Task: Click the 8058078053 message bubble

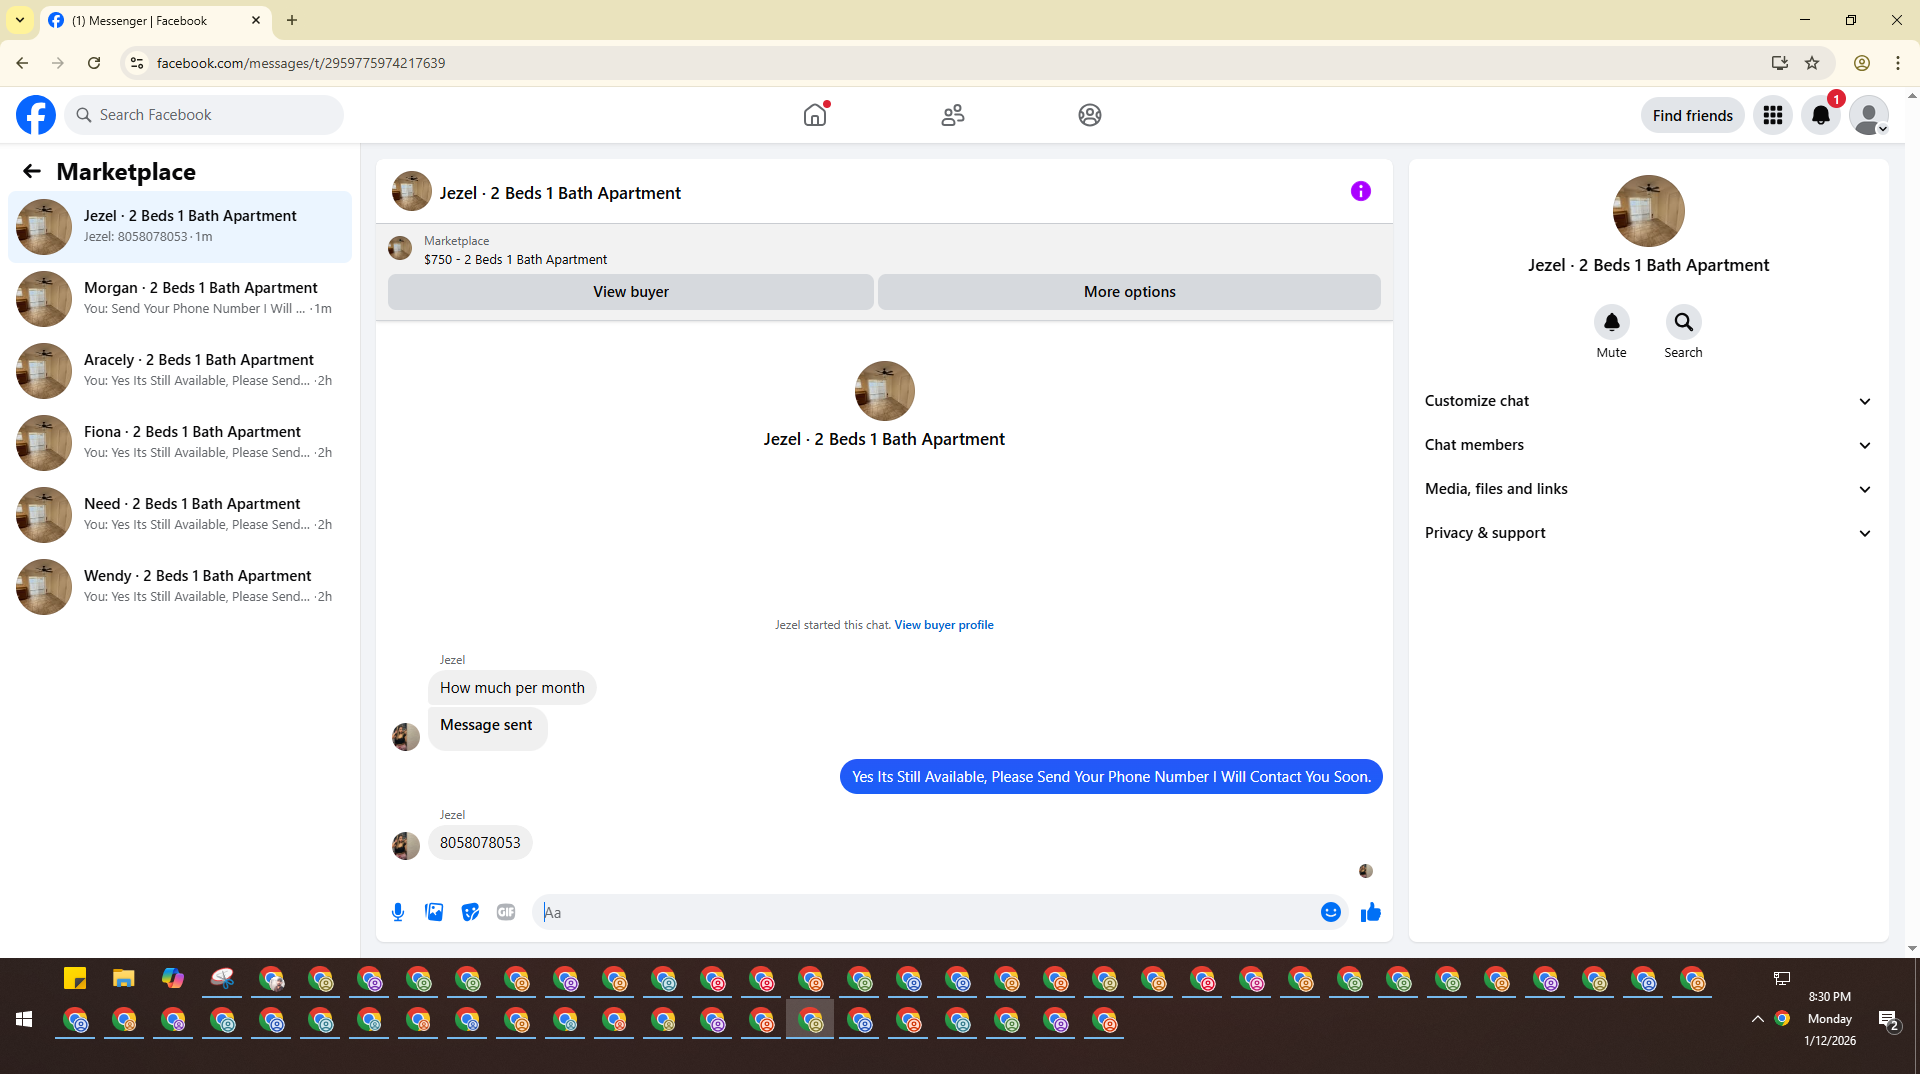Action: click(480, 843)
